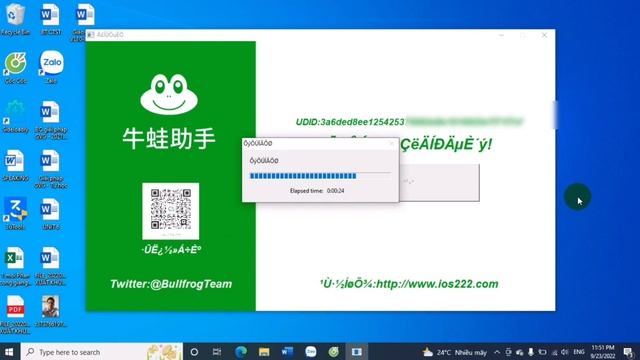Open the Zalo desktop shortcut
Viewport: 640px width, 360px height.
point(51,67)
